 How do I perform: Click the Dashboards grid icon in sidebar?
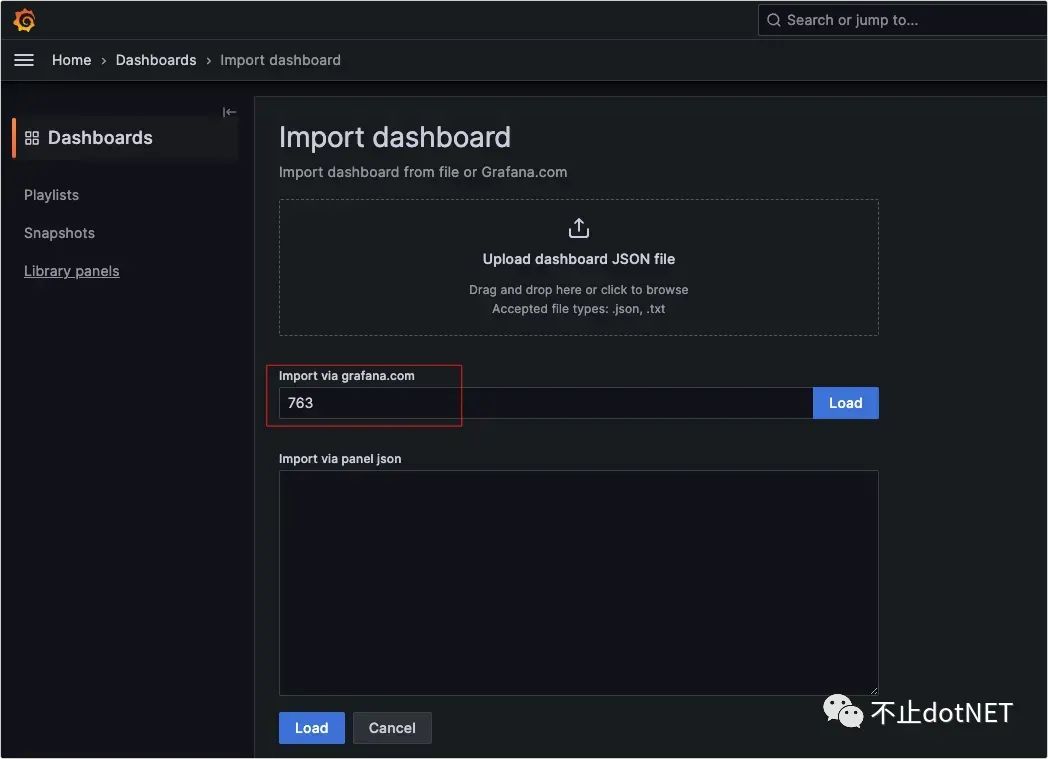32,138
